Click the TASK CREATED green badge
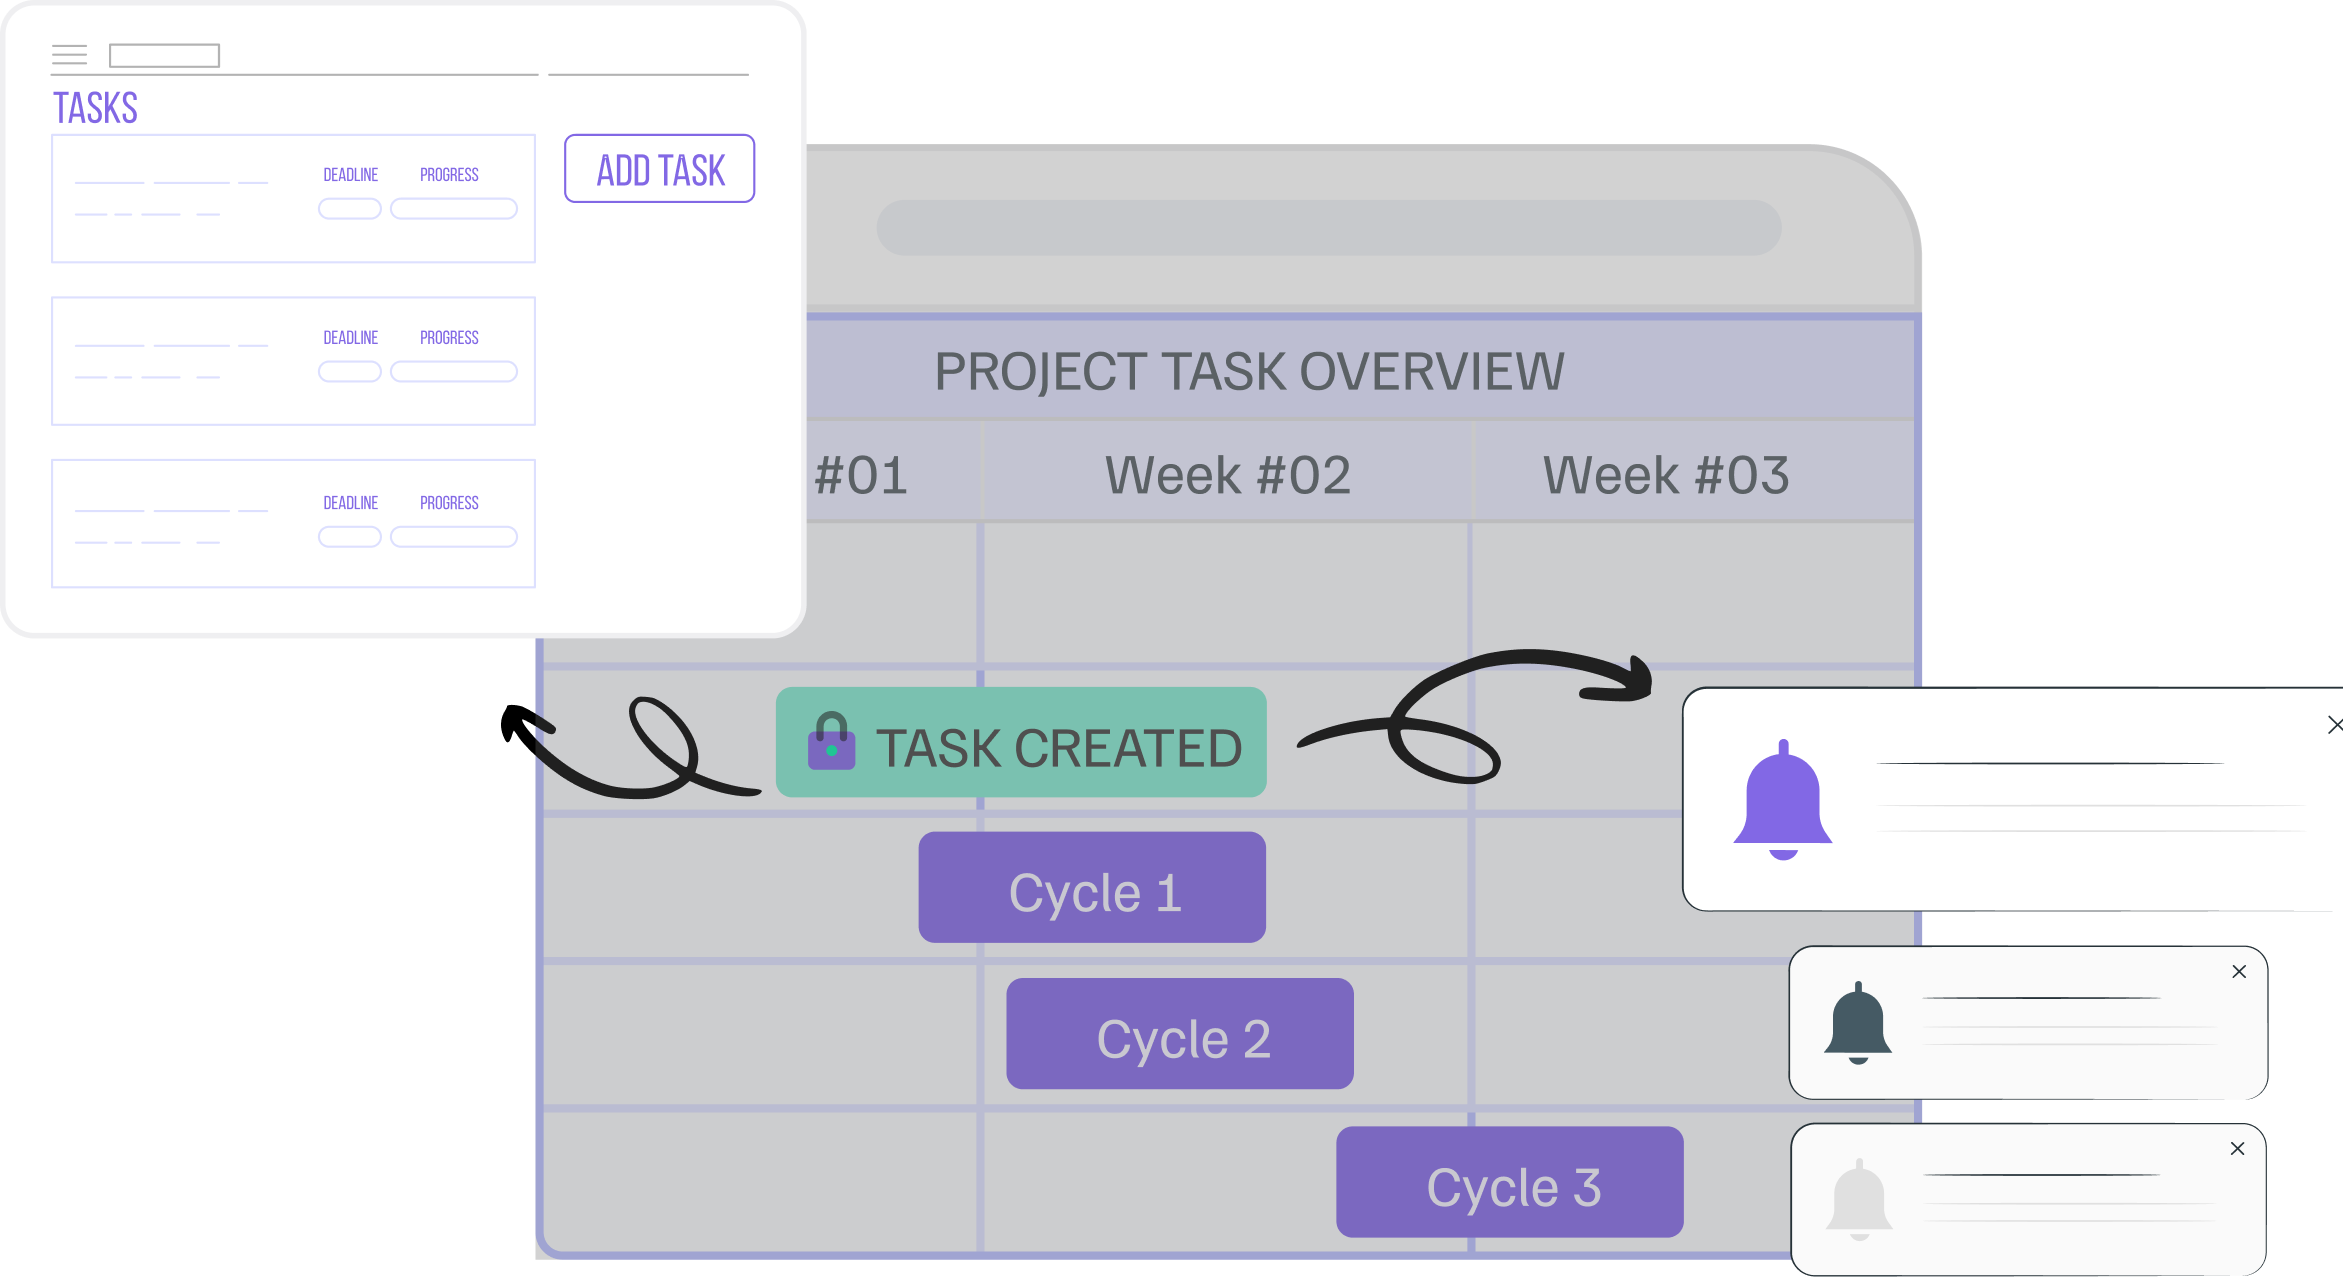The height and width of the screenshot is (1277, 2343). coord(1021,743)
